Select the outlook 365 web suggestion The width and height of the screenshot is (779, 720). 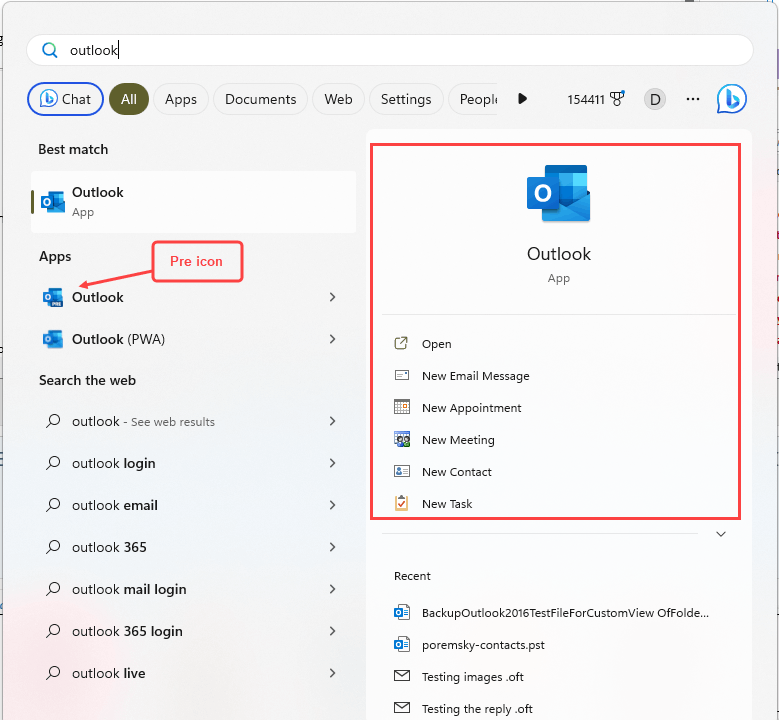click(109, 547)
